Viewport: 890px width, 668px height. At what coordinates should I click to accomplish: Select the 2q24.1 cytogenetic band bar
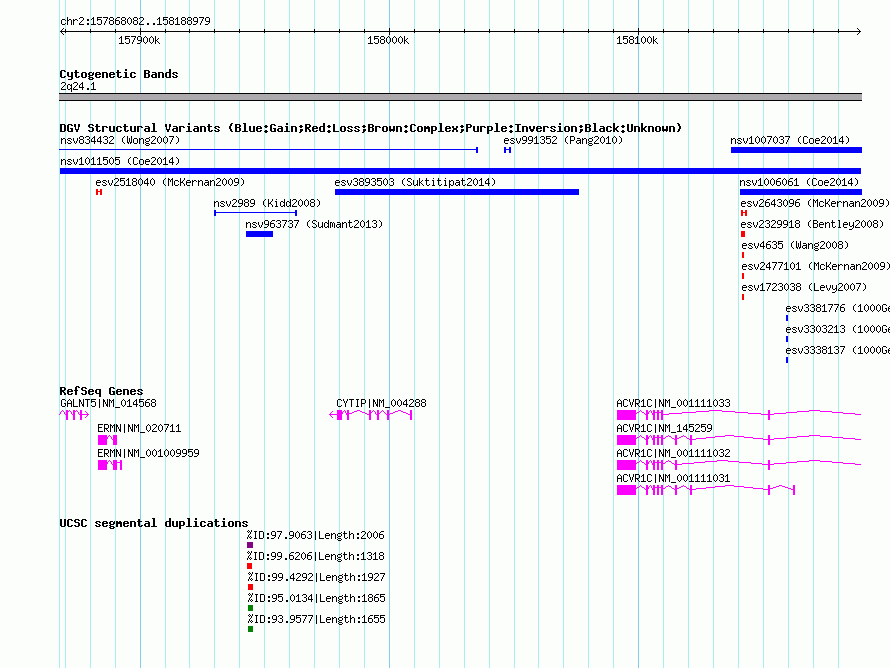pyautogui.click(x=460, y=97)
